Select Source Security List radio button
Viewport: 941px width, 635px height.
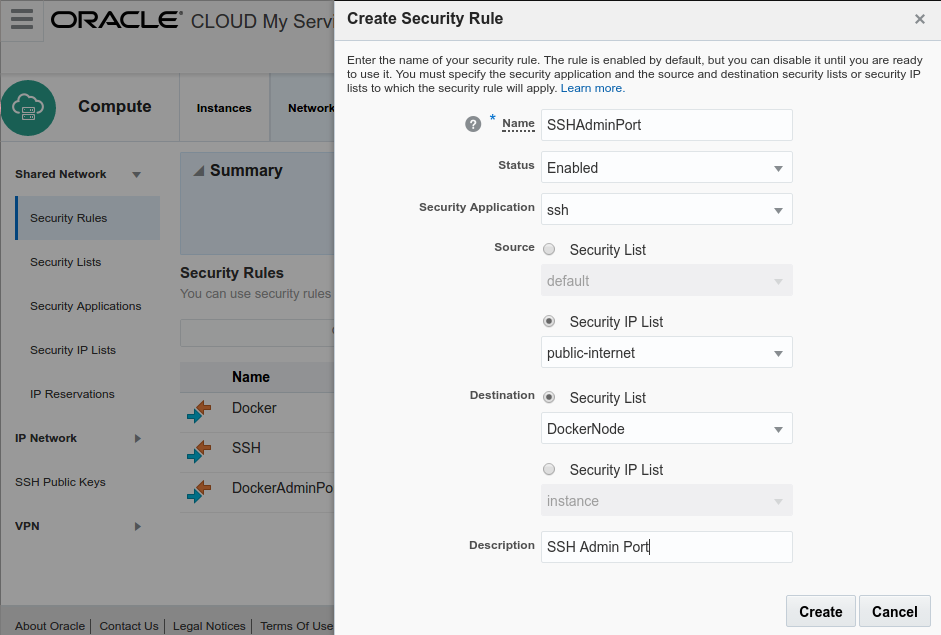click(x=549, y=249)
